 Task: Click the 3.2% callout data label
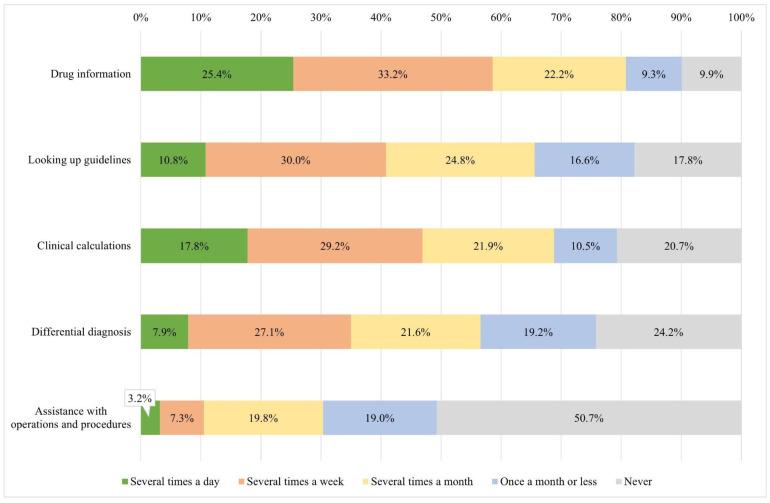[140, 398]
